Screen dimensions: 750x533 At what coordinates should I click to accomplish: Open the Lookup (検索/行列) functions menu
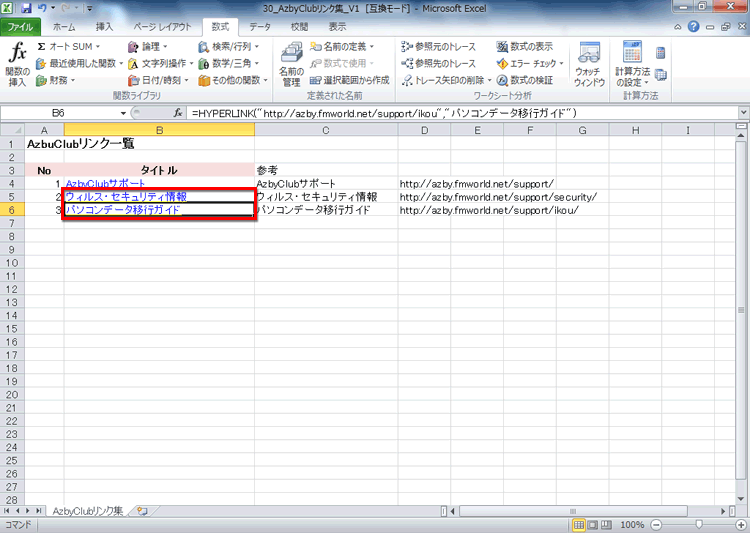pos(228,47)
